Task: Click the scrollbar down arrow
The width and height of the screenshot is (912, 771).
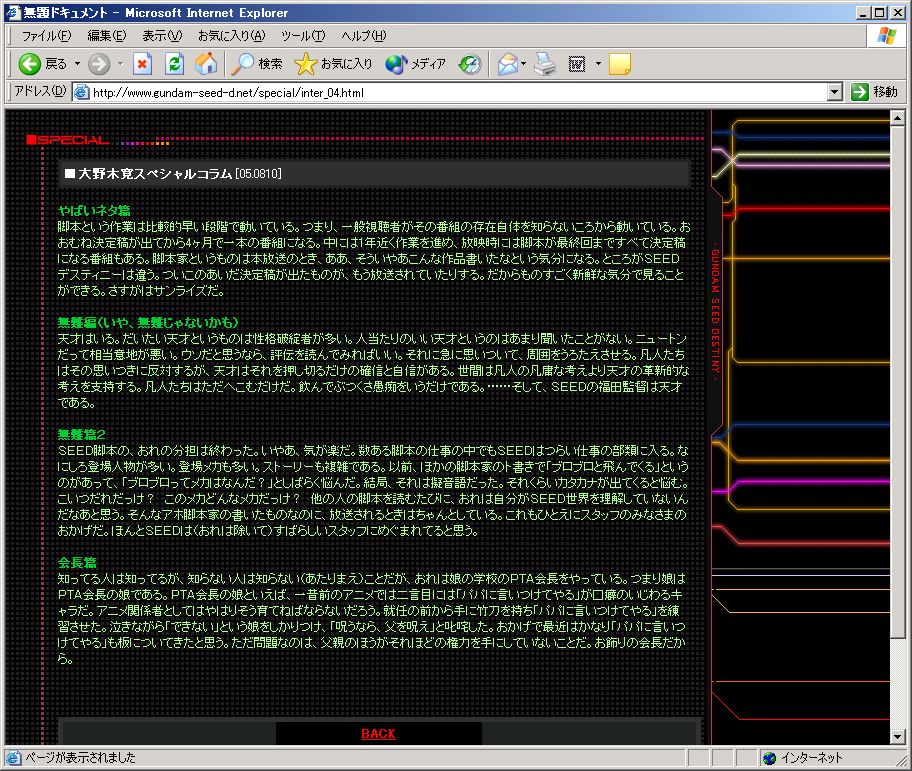Action: click(897, 737)
